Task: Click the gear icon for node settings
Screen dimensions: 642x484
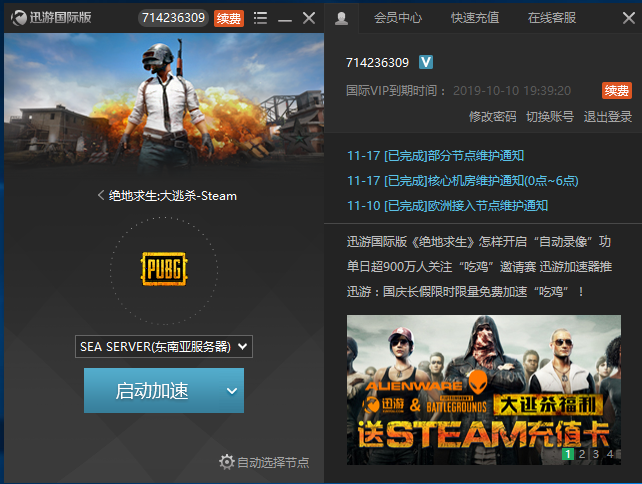Action: pyautogui.click(x=226, y=462)
